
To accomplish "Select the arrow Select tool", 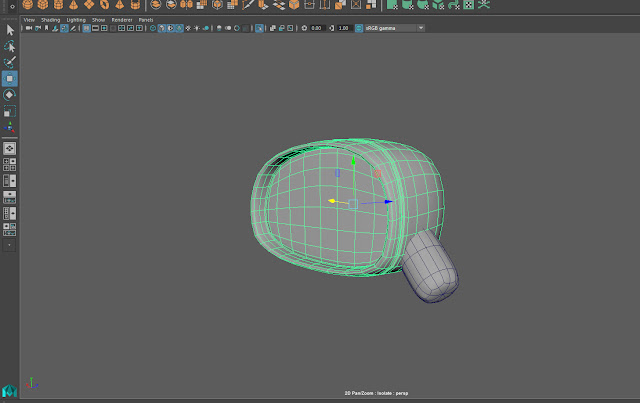I will (x=10, y=30).
